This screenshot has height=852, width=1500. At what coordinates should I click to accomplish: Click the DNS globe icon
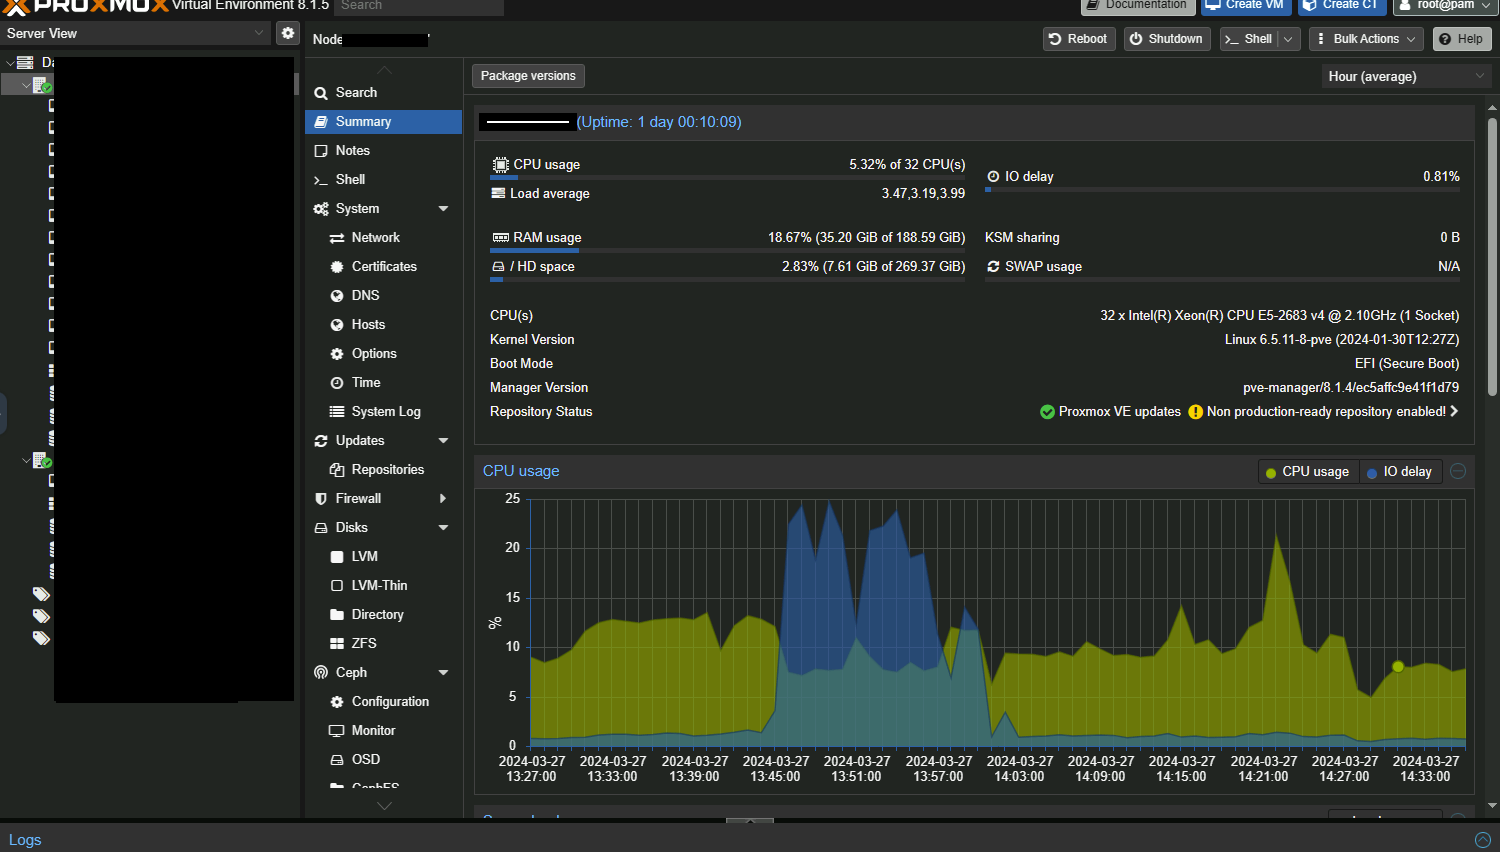pyautogui.click(x=337, y=296)
